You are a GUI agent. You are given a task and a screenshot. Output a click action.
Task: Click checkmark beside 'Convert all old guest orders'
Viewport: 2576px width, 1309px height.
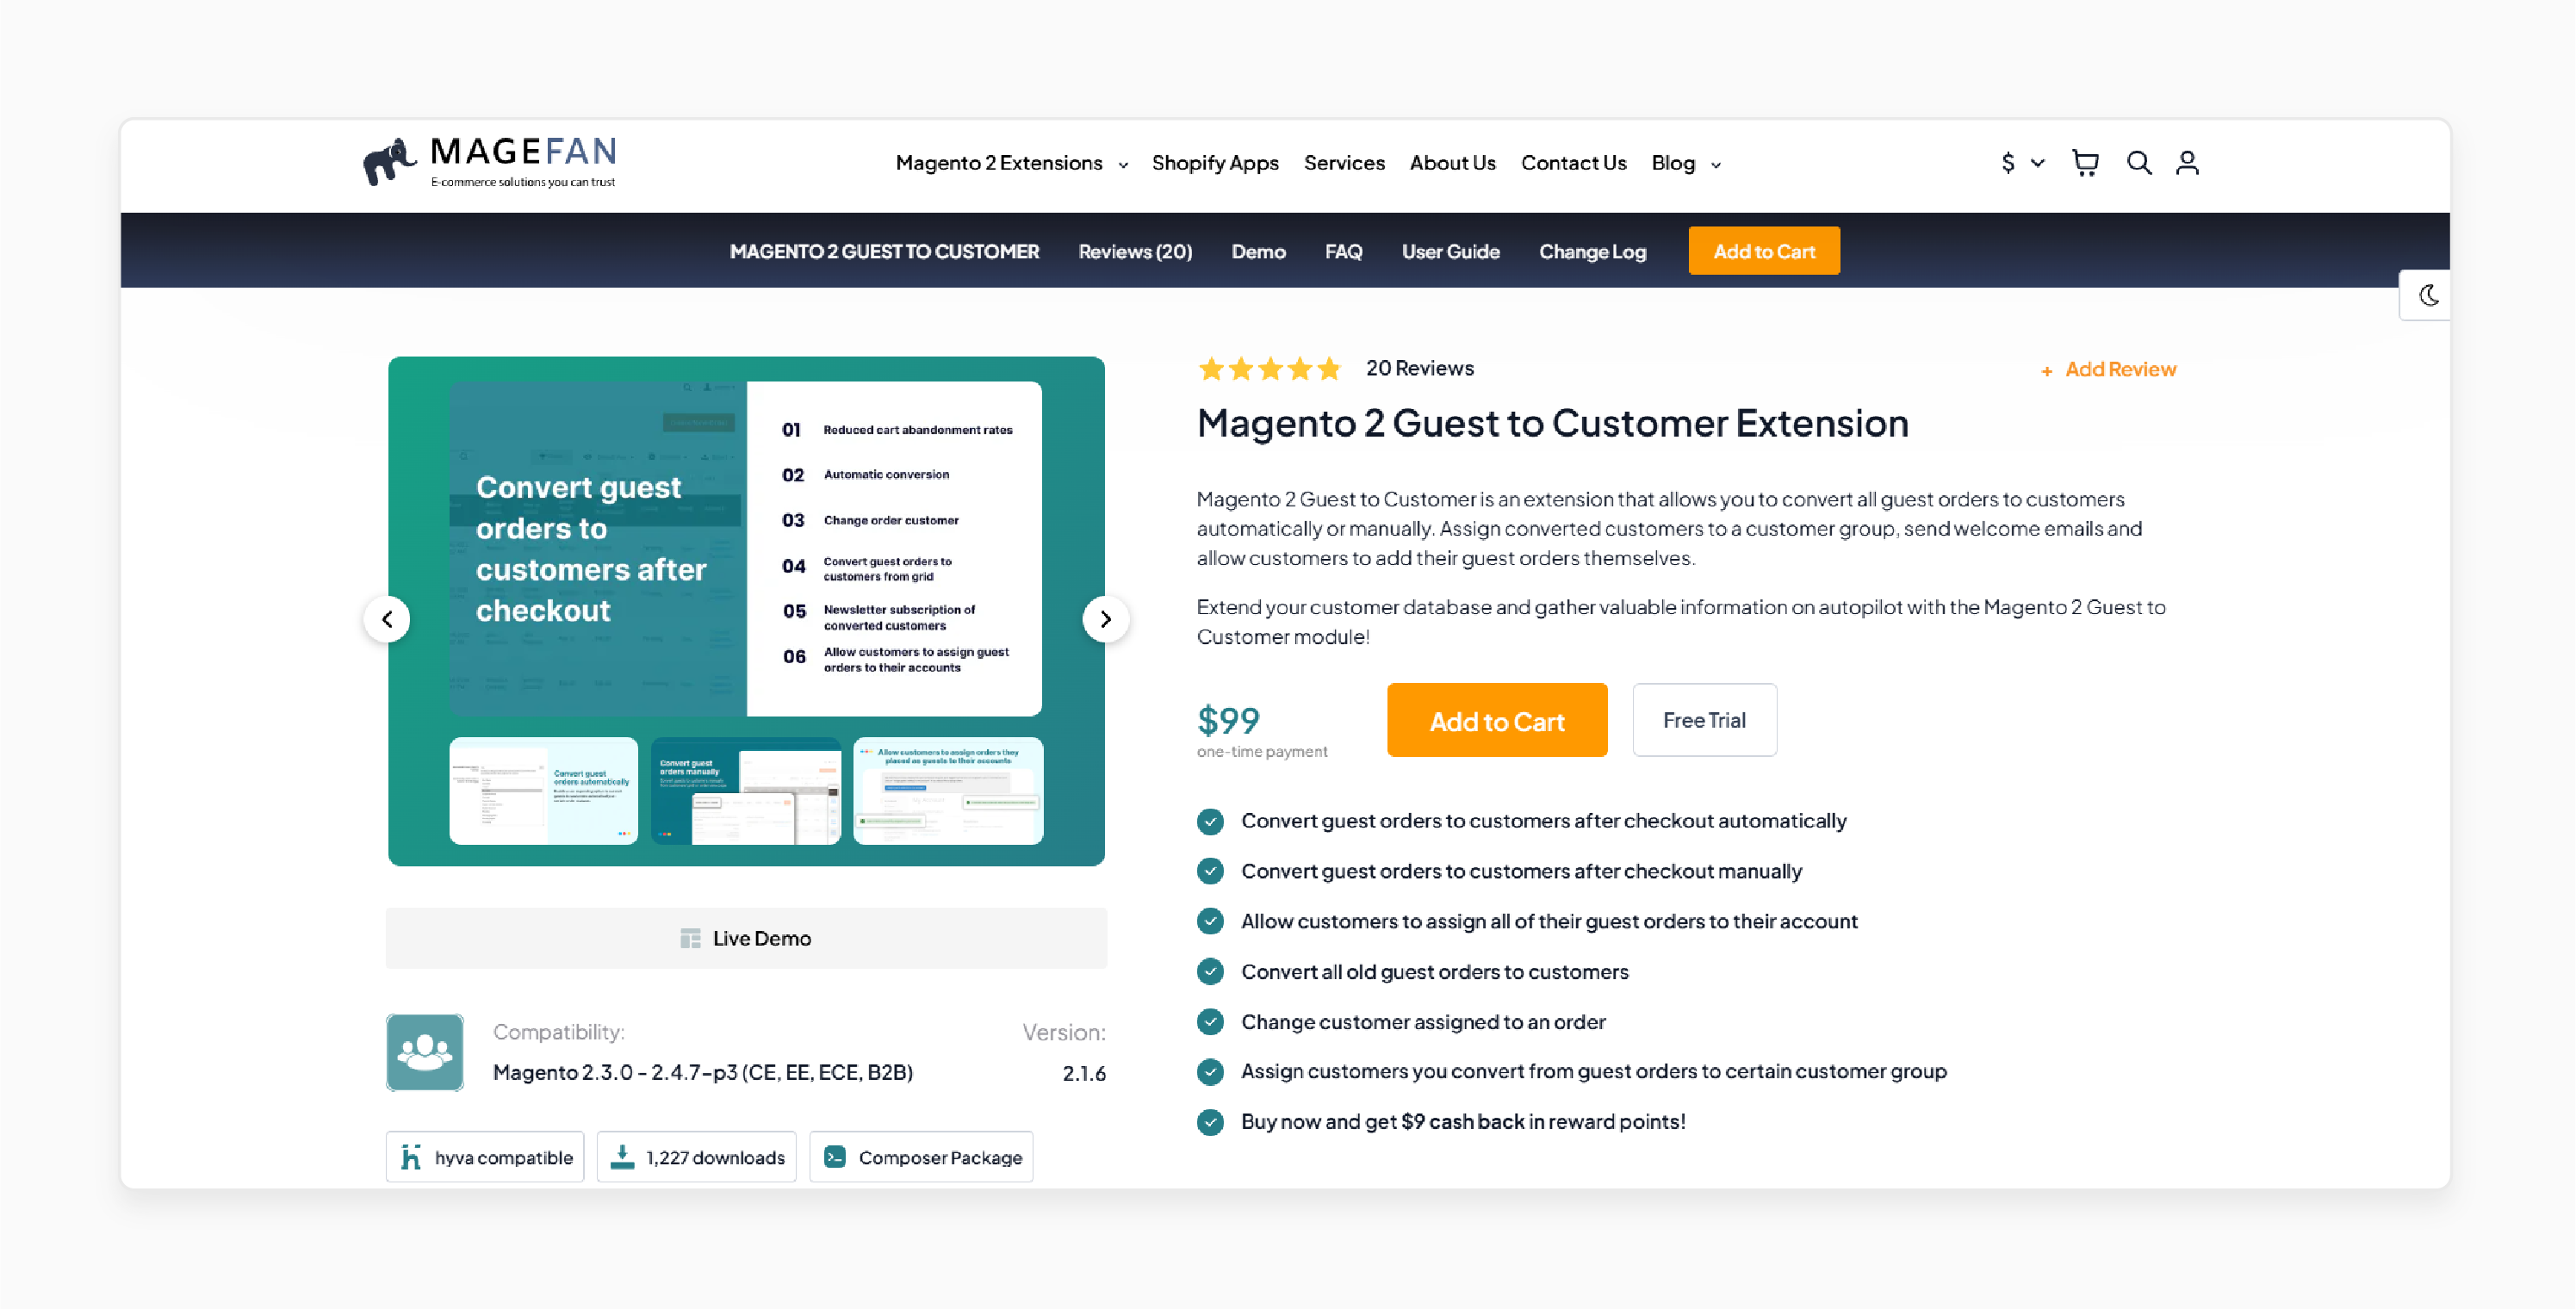click(x=1210, y=971)
